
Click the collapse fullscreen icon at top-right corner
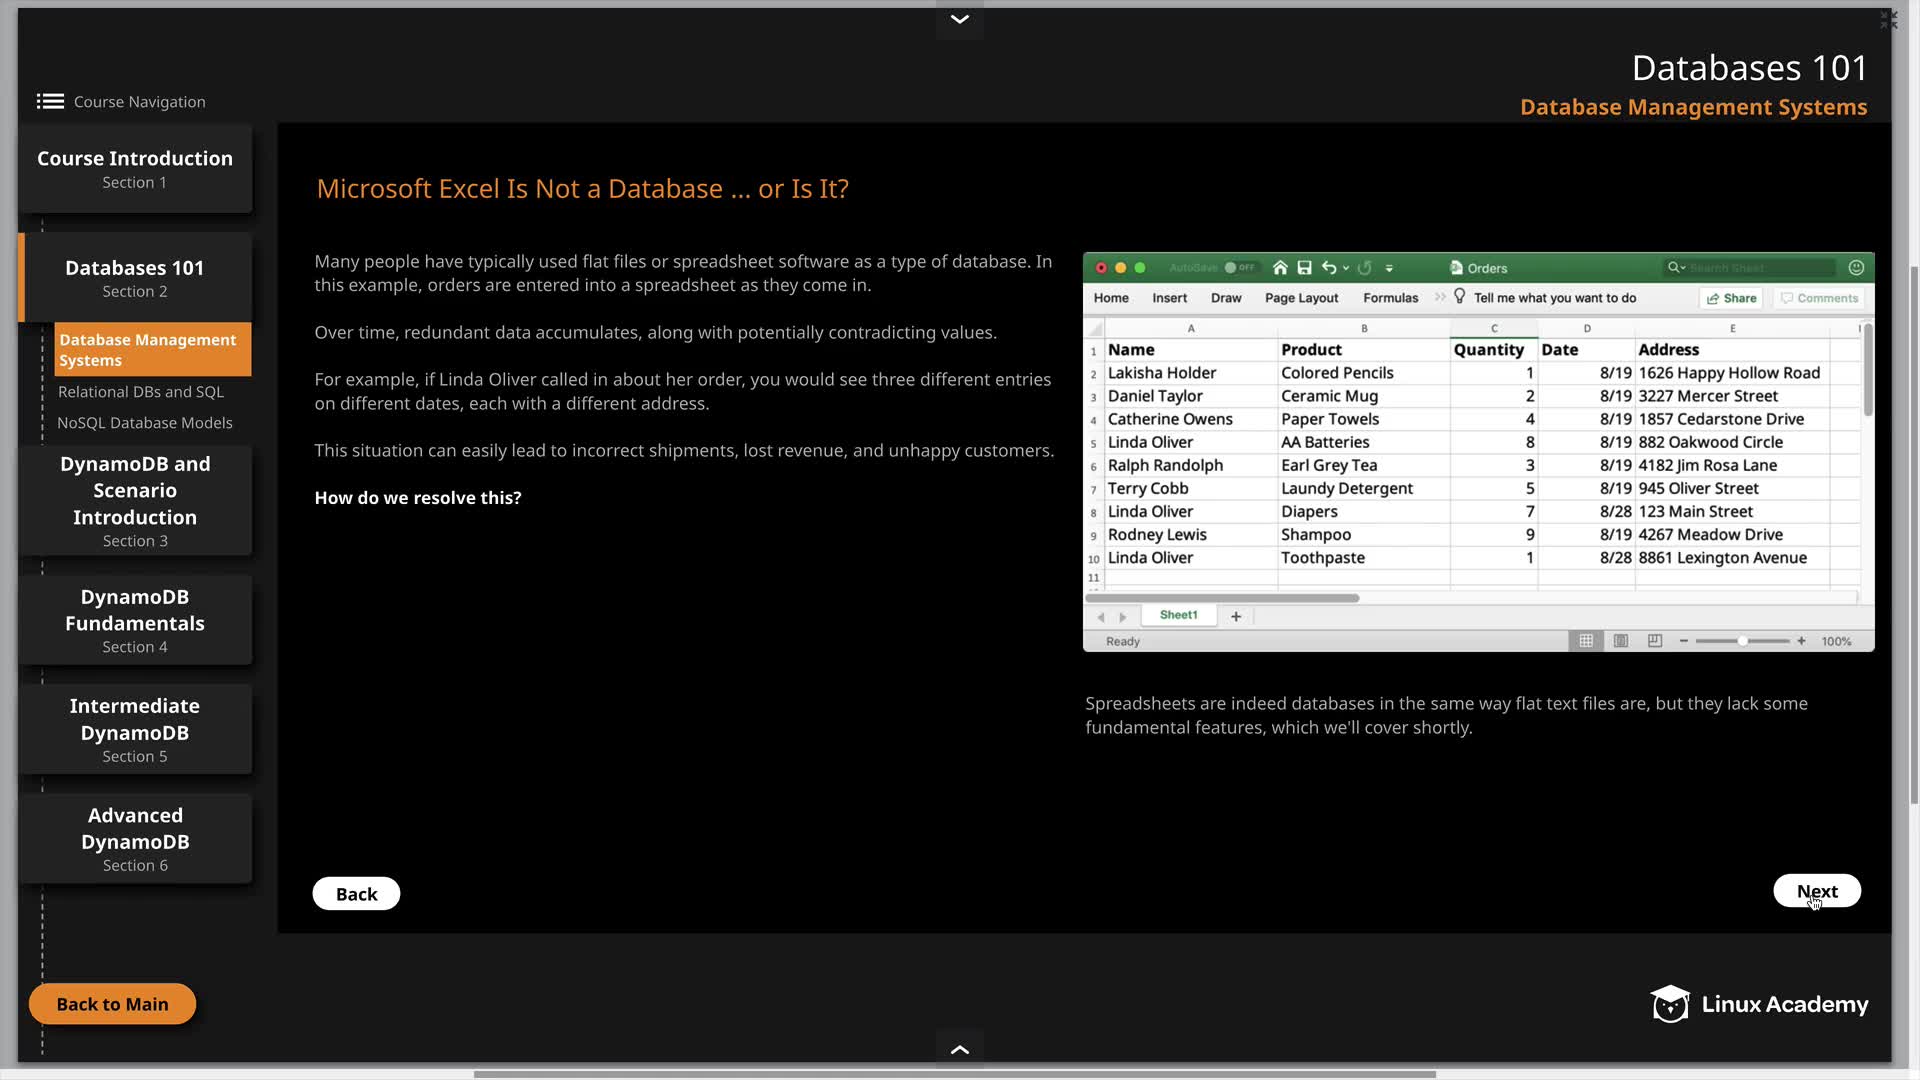click(1888, 20)
